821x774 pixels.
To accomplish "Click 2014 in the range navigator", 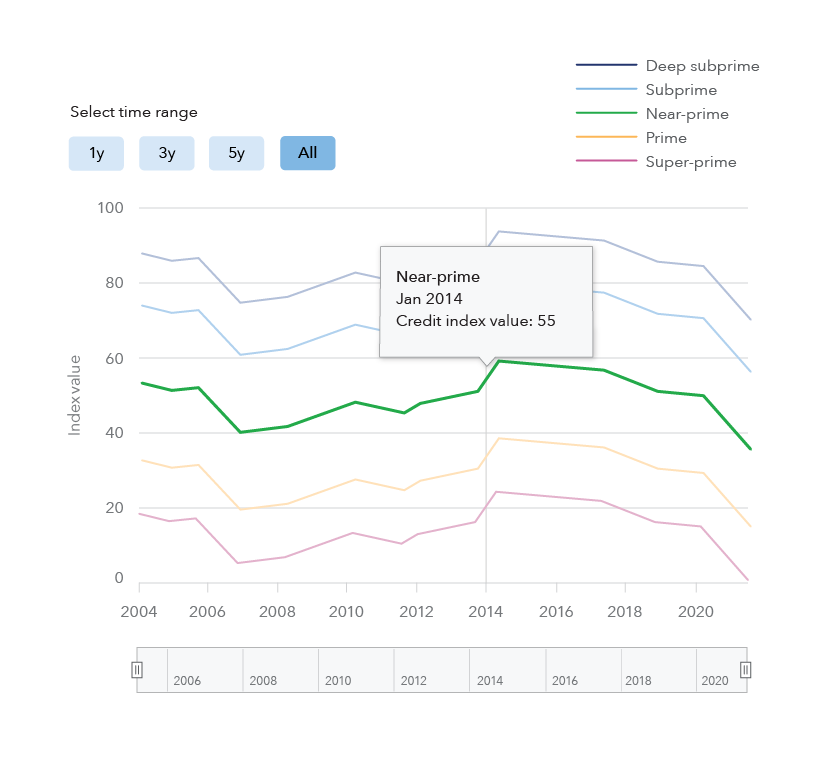I will click(x=490, y=681).
